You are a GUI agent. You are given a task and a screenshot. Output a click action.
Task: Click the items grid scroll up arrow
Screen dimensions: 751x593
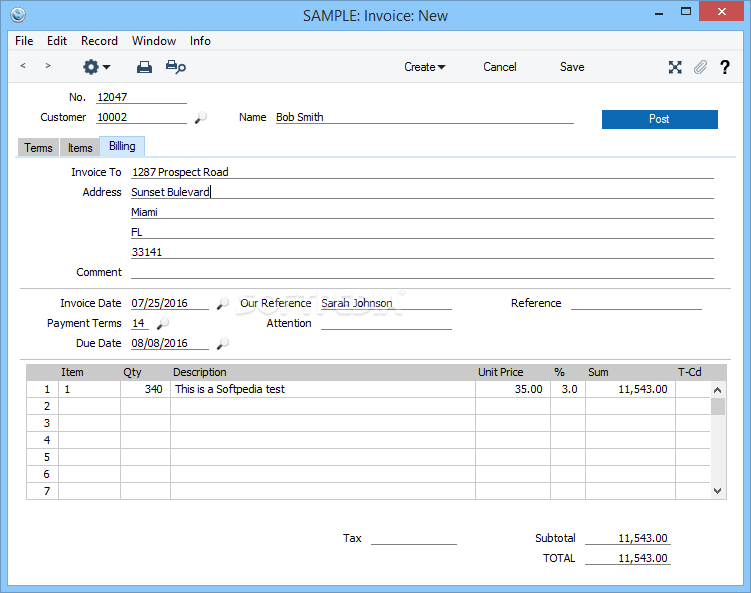point(717,390)
